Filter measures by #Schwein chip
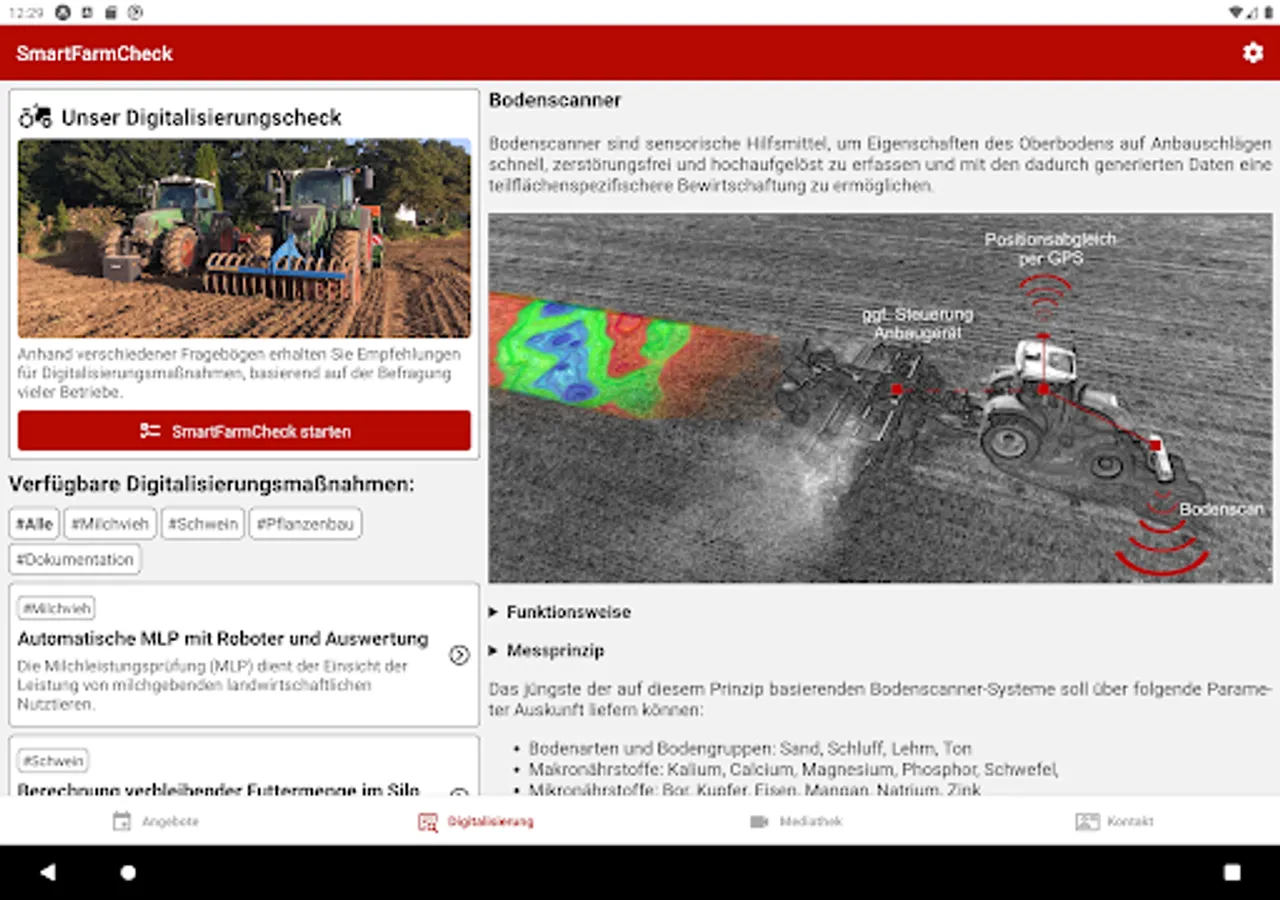 (203, 524)
